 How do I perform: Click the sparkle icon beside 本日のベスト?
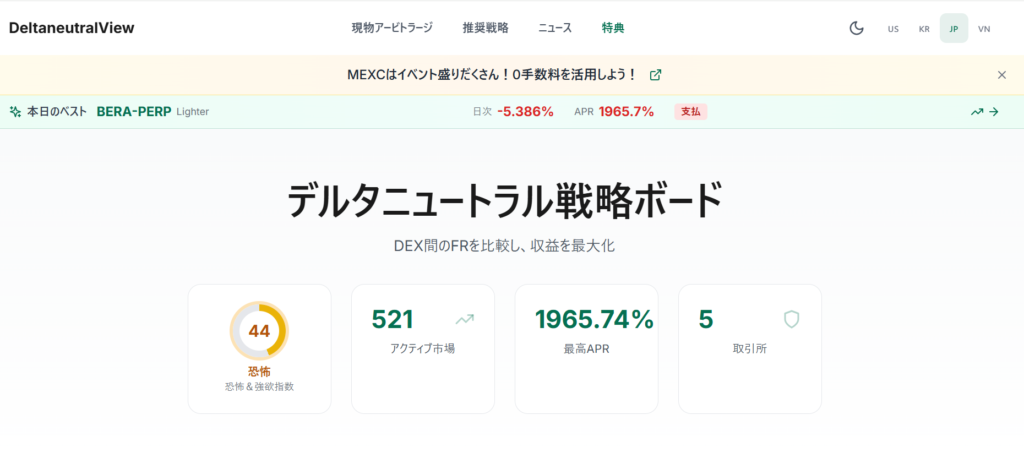coord(15,112)
